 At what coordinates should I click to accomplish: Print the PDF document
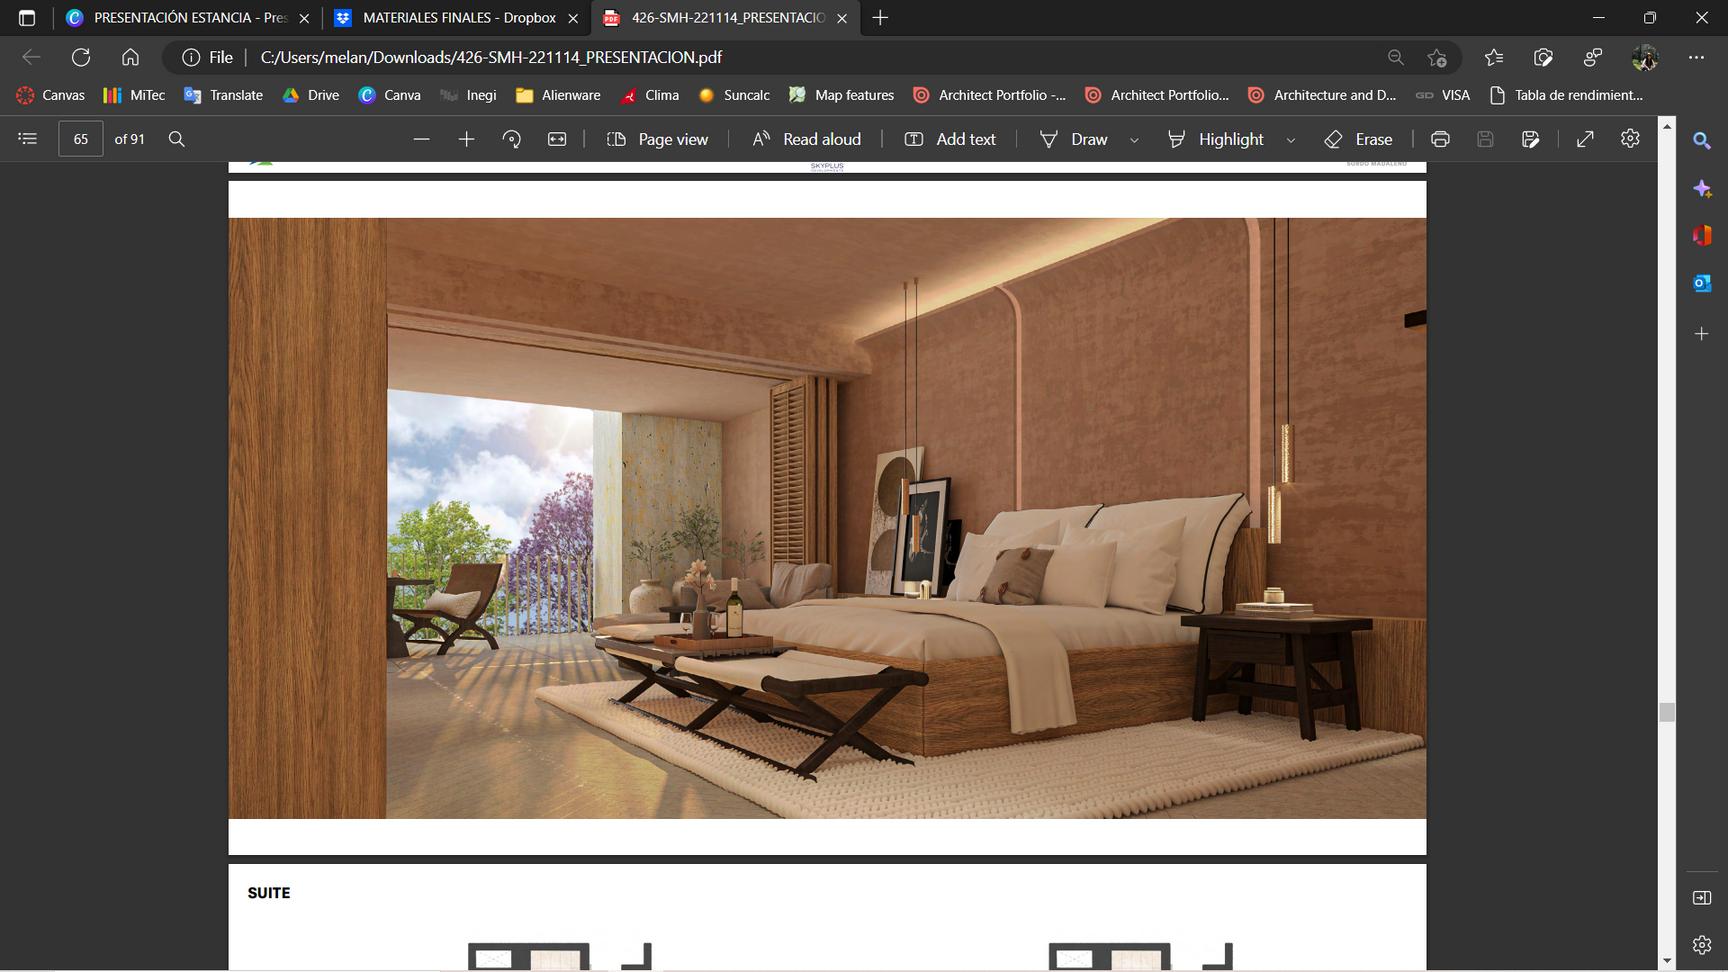tap(1440, 139)
